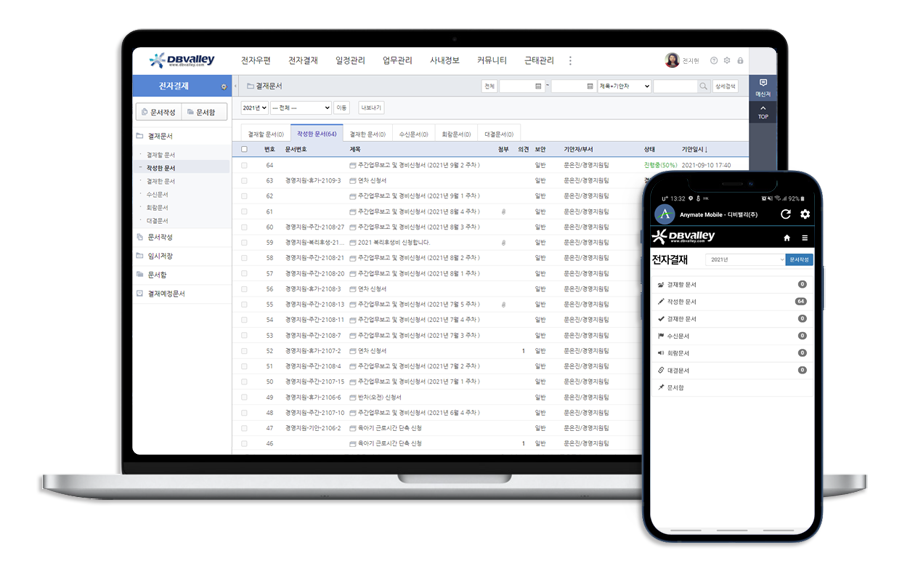This screenshot has height=569, width=910.
Task: Open the settings gear in the laptop header
Action: click(727, 60)
